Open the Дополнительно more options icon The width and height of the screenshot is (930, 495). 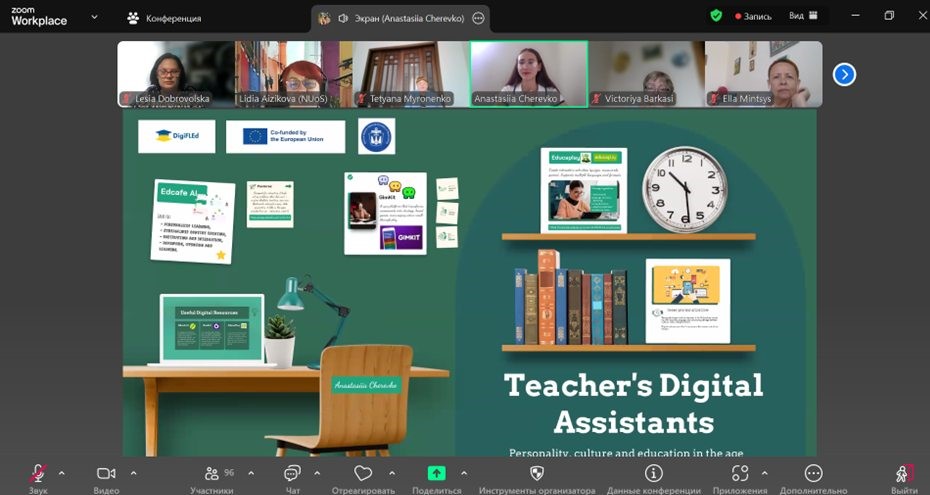click(x=813, y=474)
